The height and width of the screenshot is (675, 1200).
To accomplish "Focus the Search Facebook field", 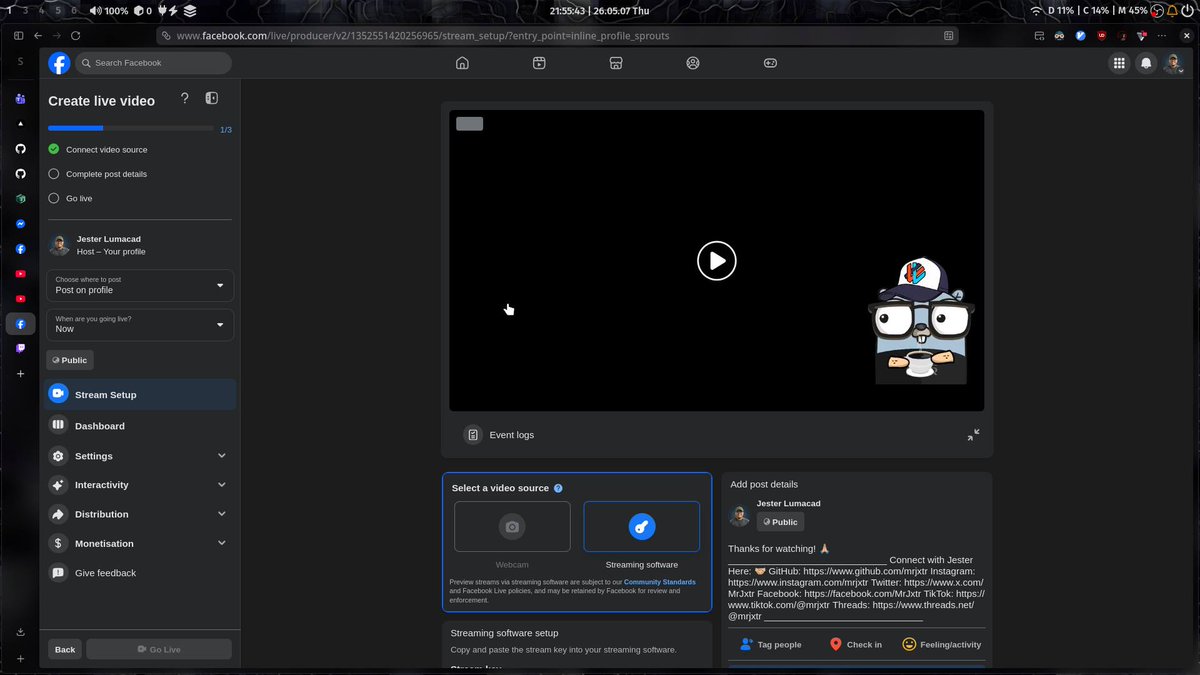I will pos(153,63).
